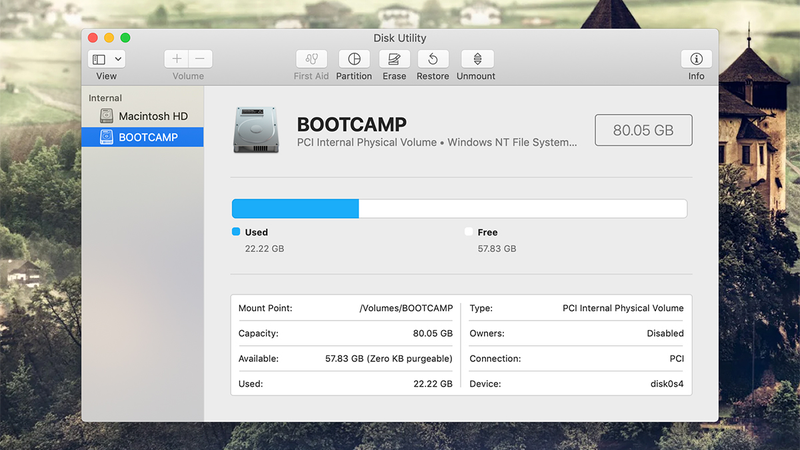Select BOOTCAMP in the sidebar
This screenshot has width=800, height=450.
tap(142, 137)
